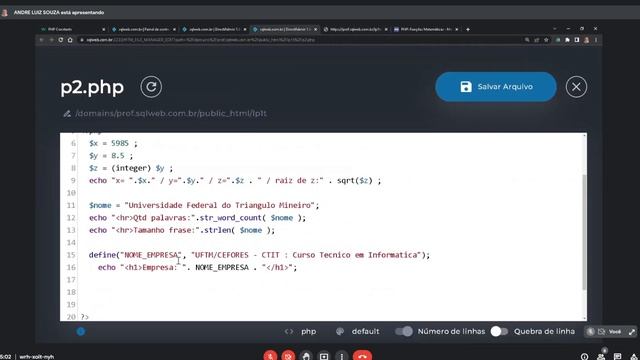
Task: Click echo Empresa statement on line 16
Action: [198, 267]
